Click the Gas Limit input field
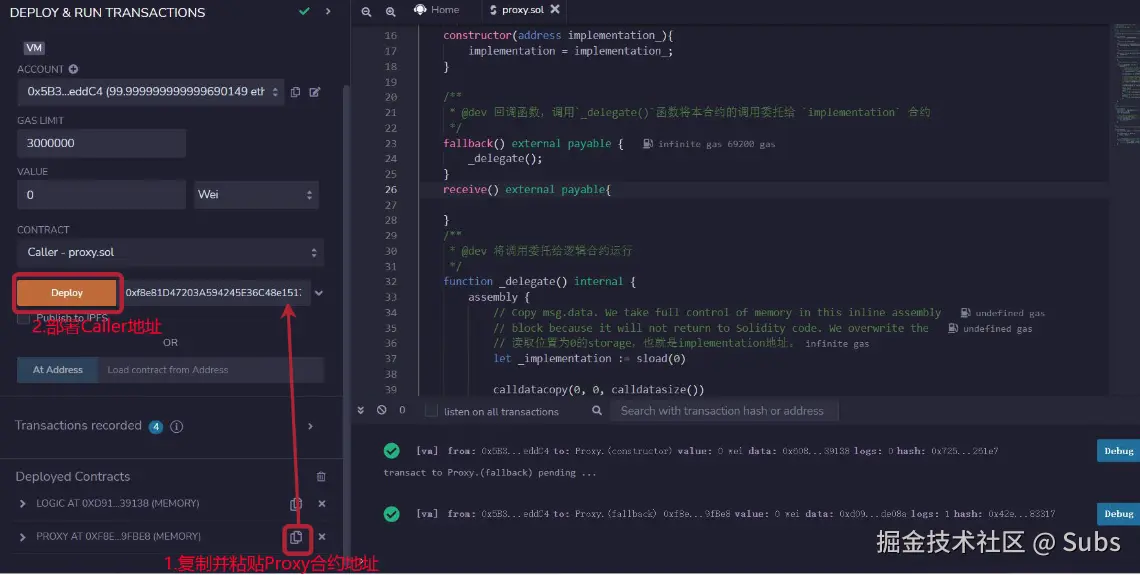This screenshot has height=575, width=1140. pyautogui.click(x=102, y=143)
